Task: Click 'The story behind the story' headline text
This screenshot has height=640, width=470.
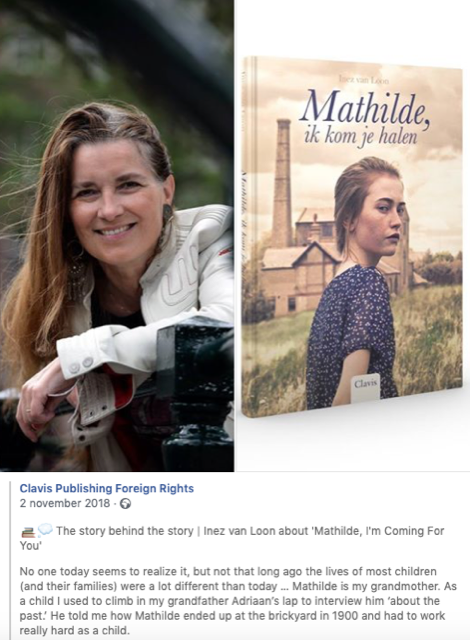Action: click(124, 531)
